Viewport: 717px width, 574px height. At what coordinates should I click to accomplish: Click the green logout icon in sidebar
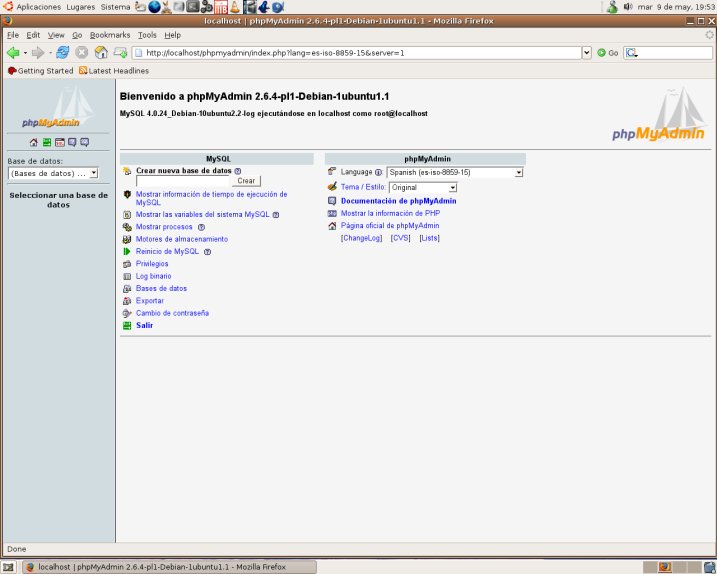coord(47,142)
